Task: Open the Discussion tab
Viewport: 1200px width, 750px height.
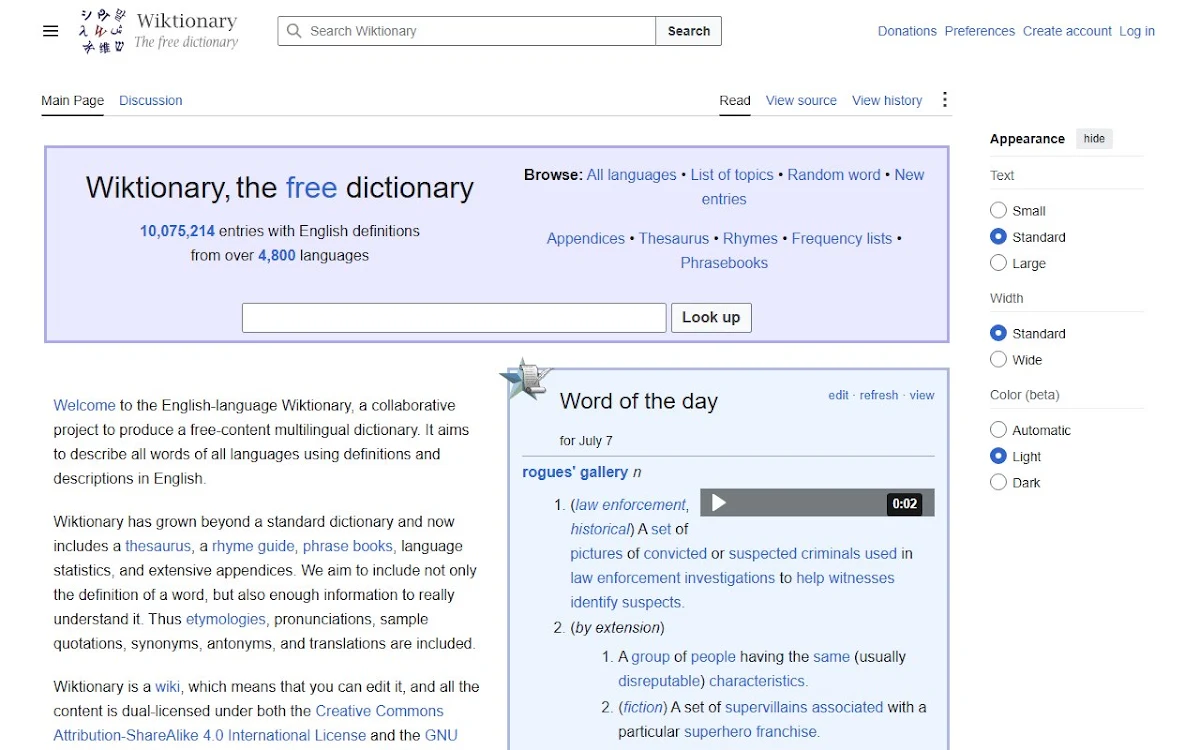Action: pos(151,100)
